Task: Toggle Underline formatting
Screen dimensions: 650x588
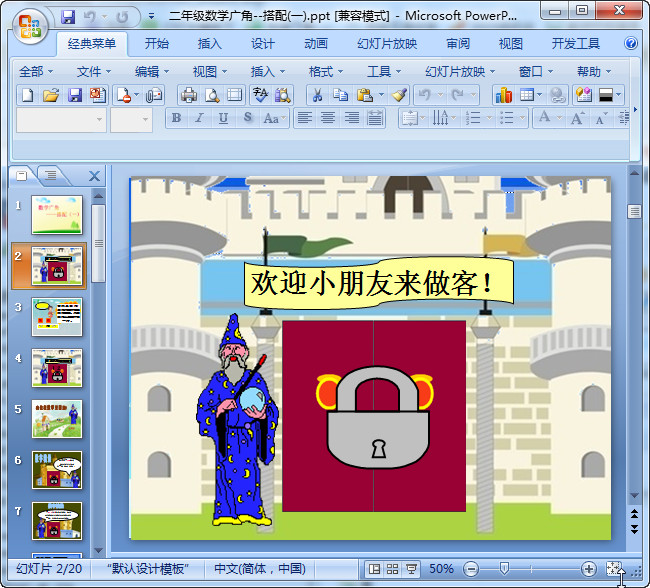Action: click(223, 118)
